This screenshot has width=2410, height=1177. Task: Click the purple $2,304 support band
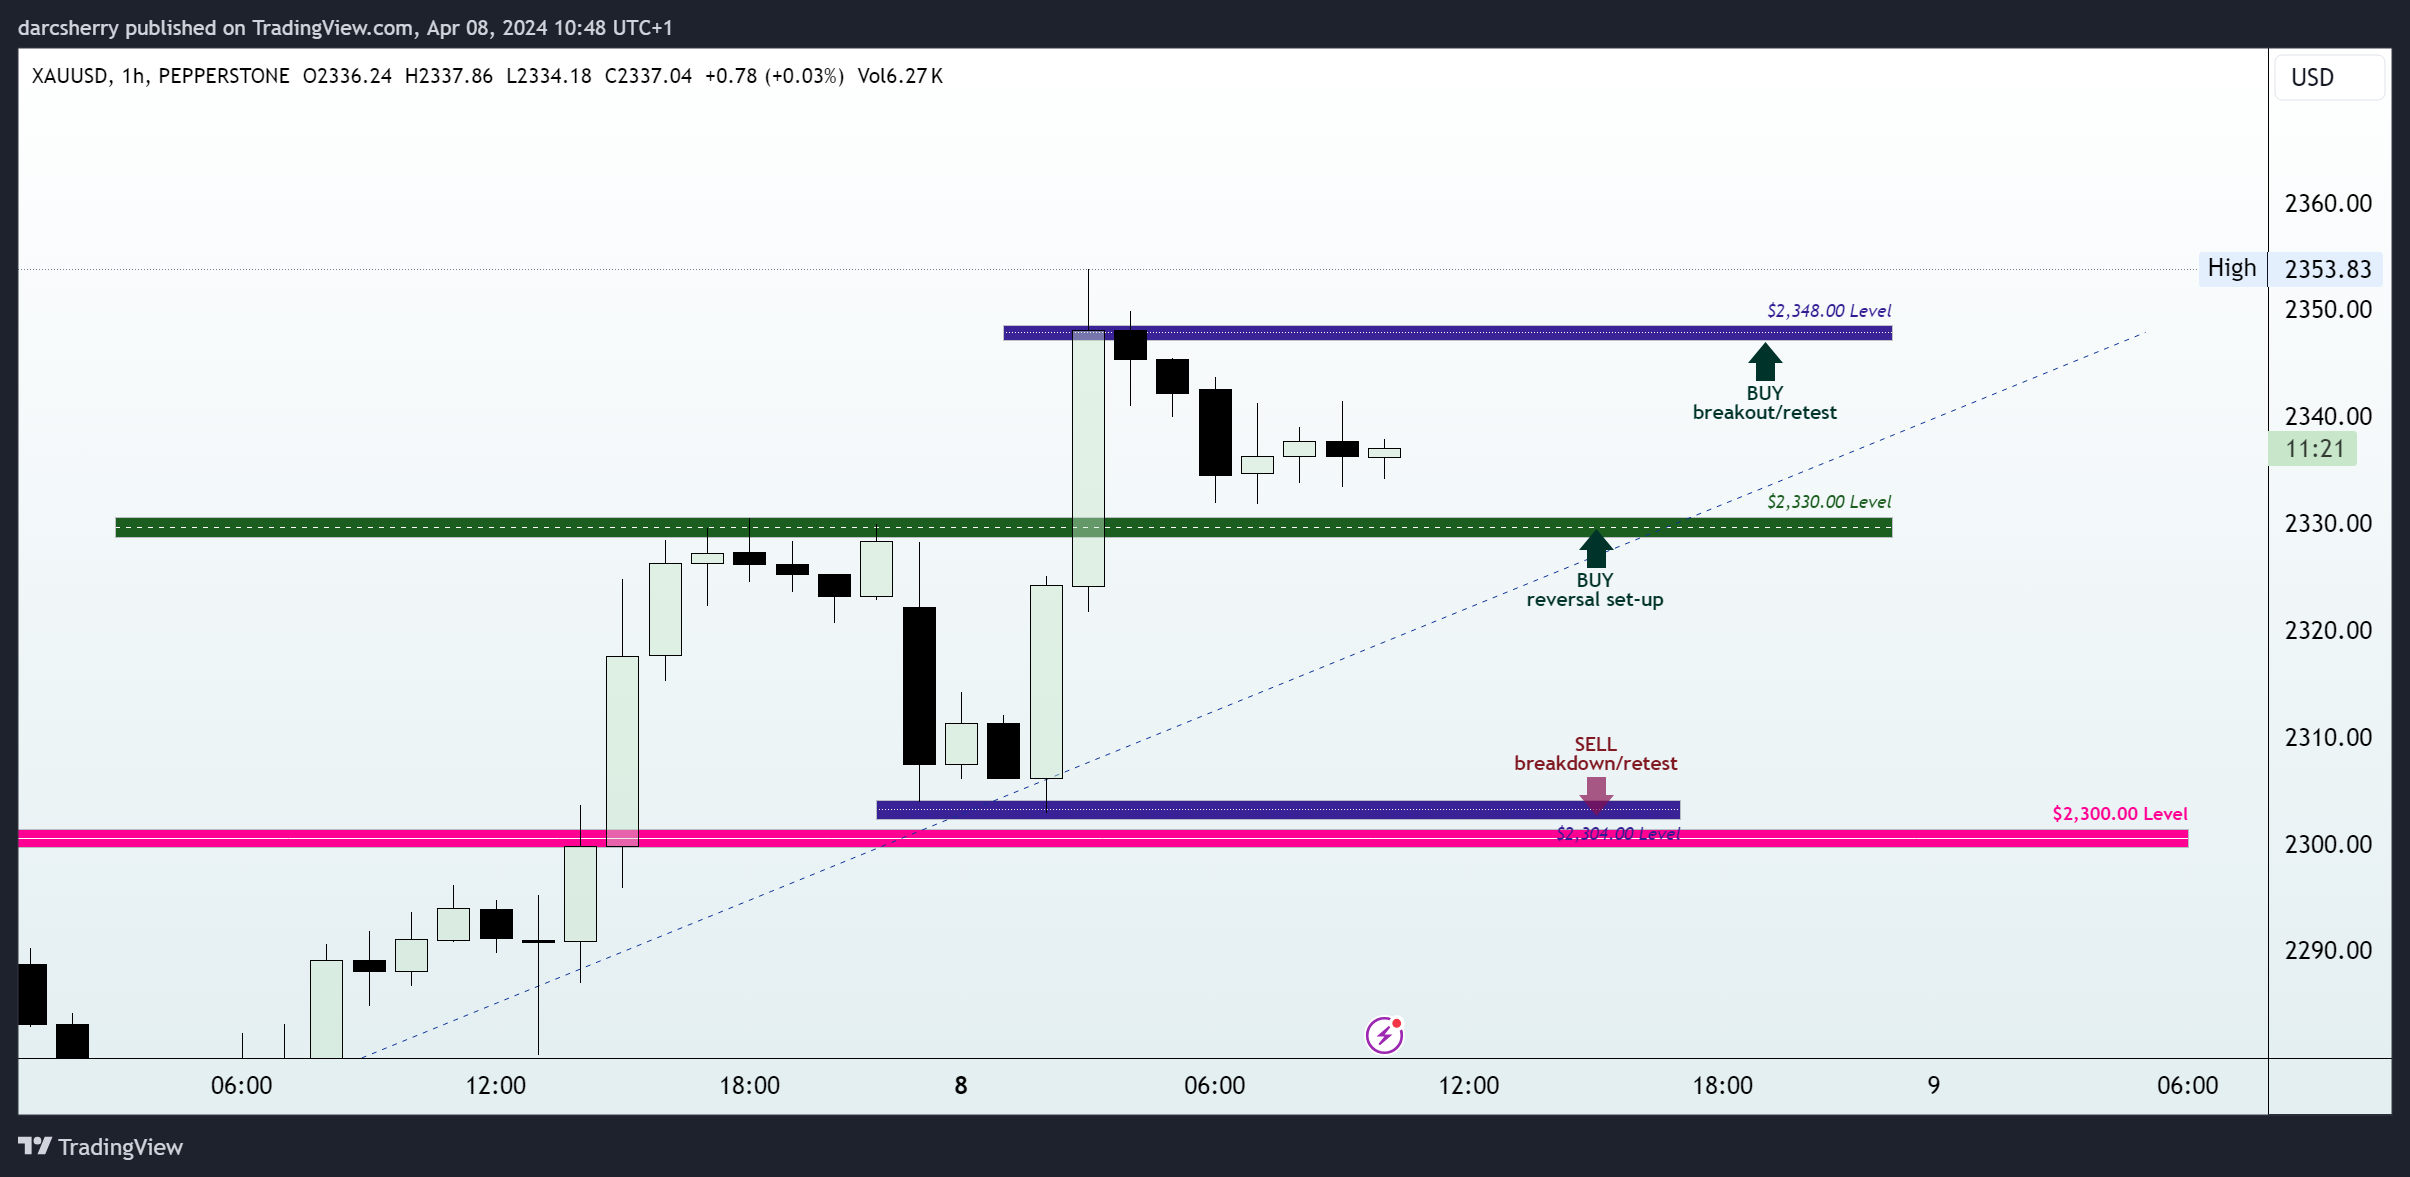1278,810
